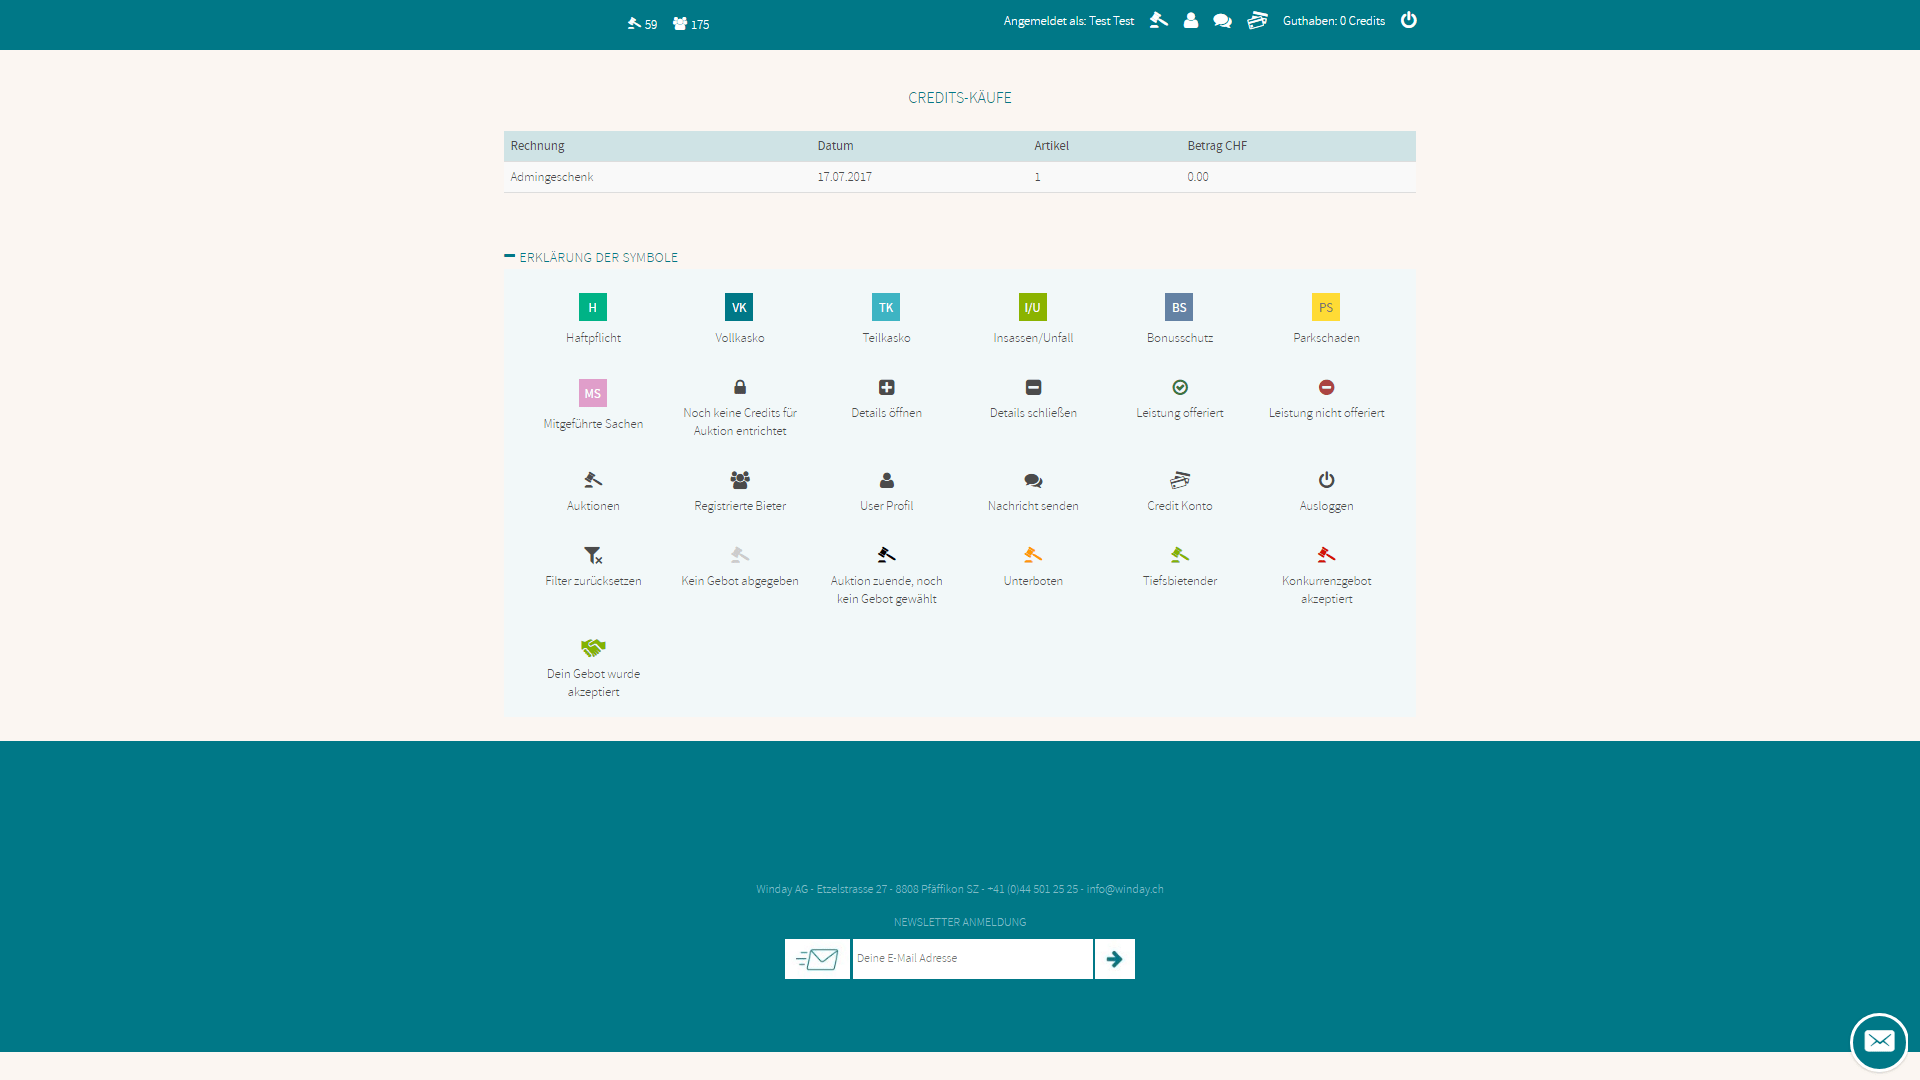Viewport: 1920px width, 1080px height.
Task: Click the Deine E-Mail Adresse field
Action: point(972,958)
